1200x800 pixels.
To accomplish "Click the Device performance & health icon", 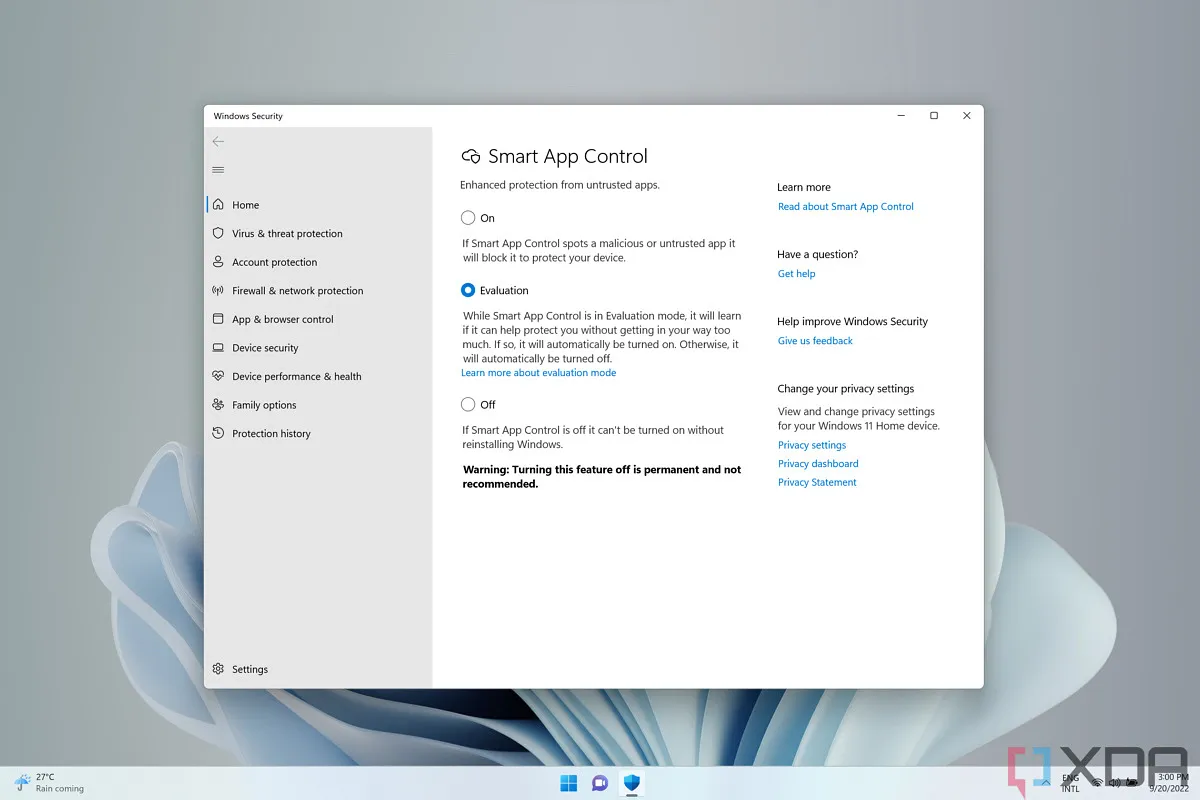I will tap(219, 376).
